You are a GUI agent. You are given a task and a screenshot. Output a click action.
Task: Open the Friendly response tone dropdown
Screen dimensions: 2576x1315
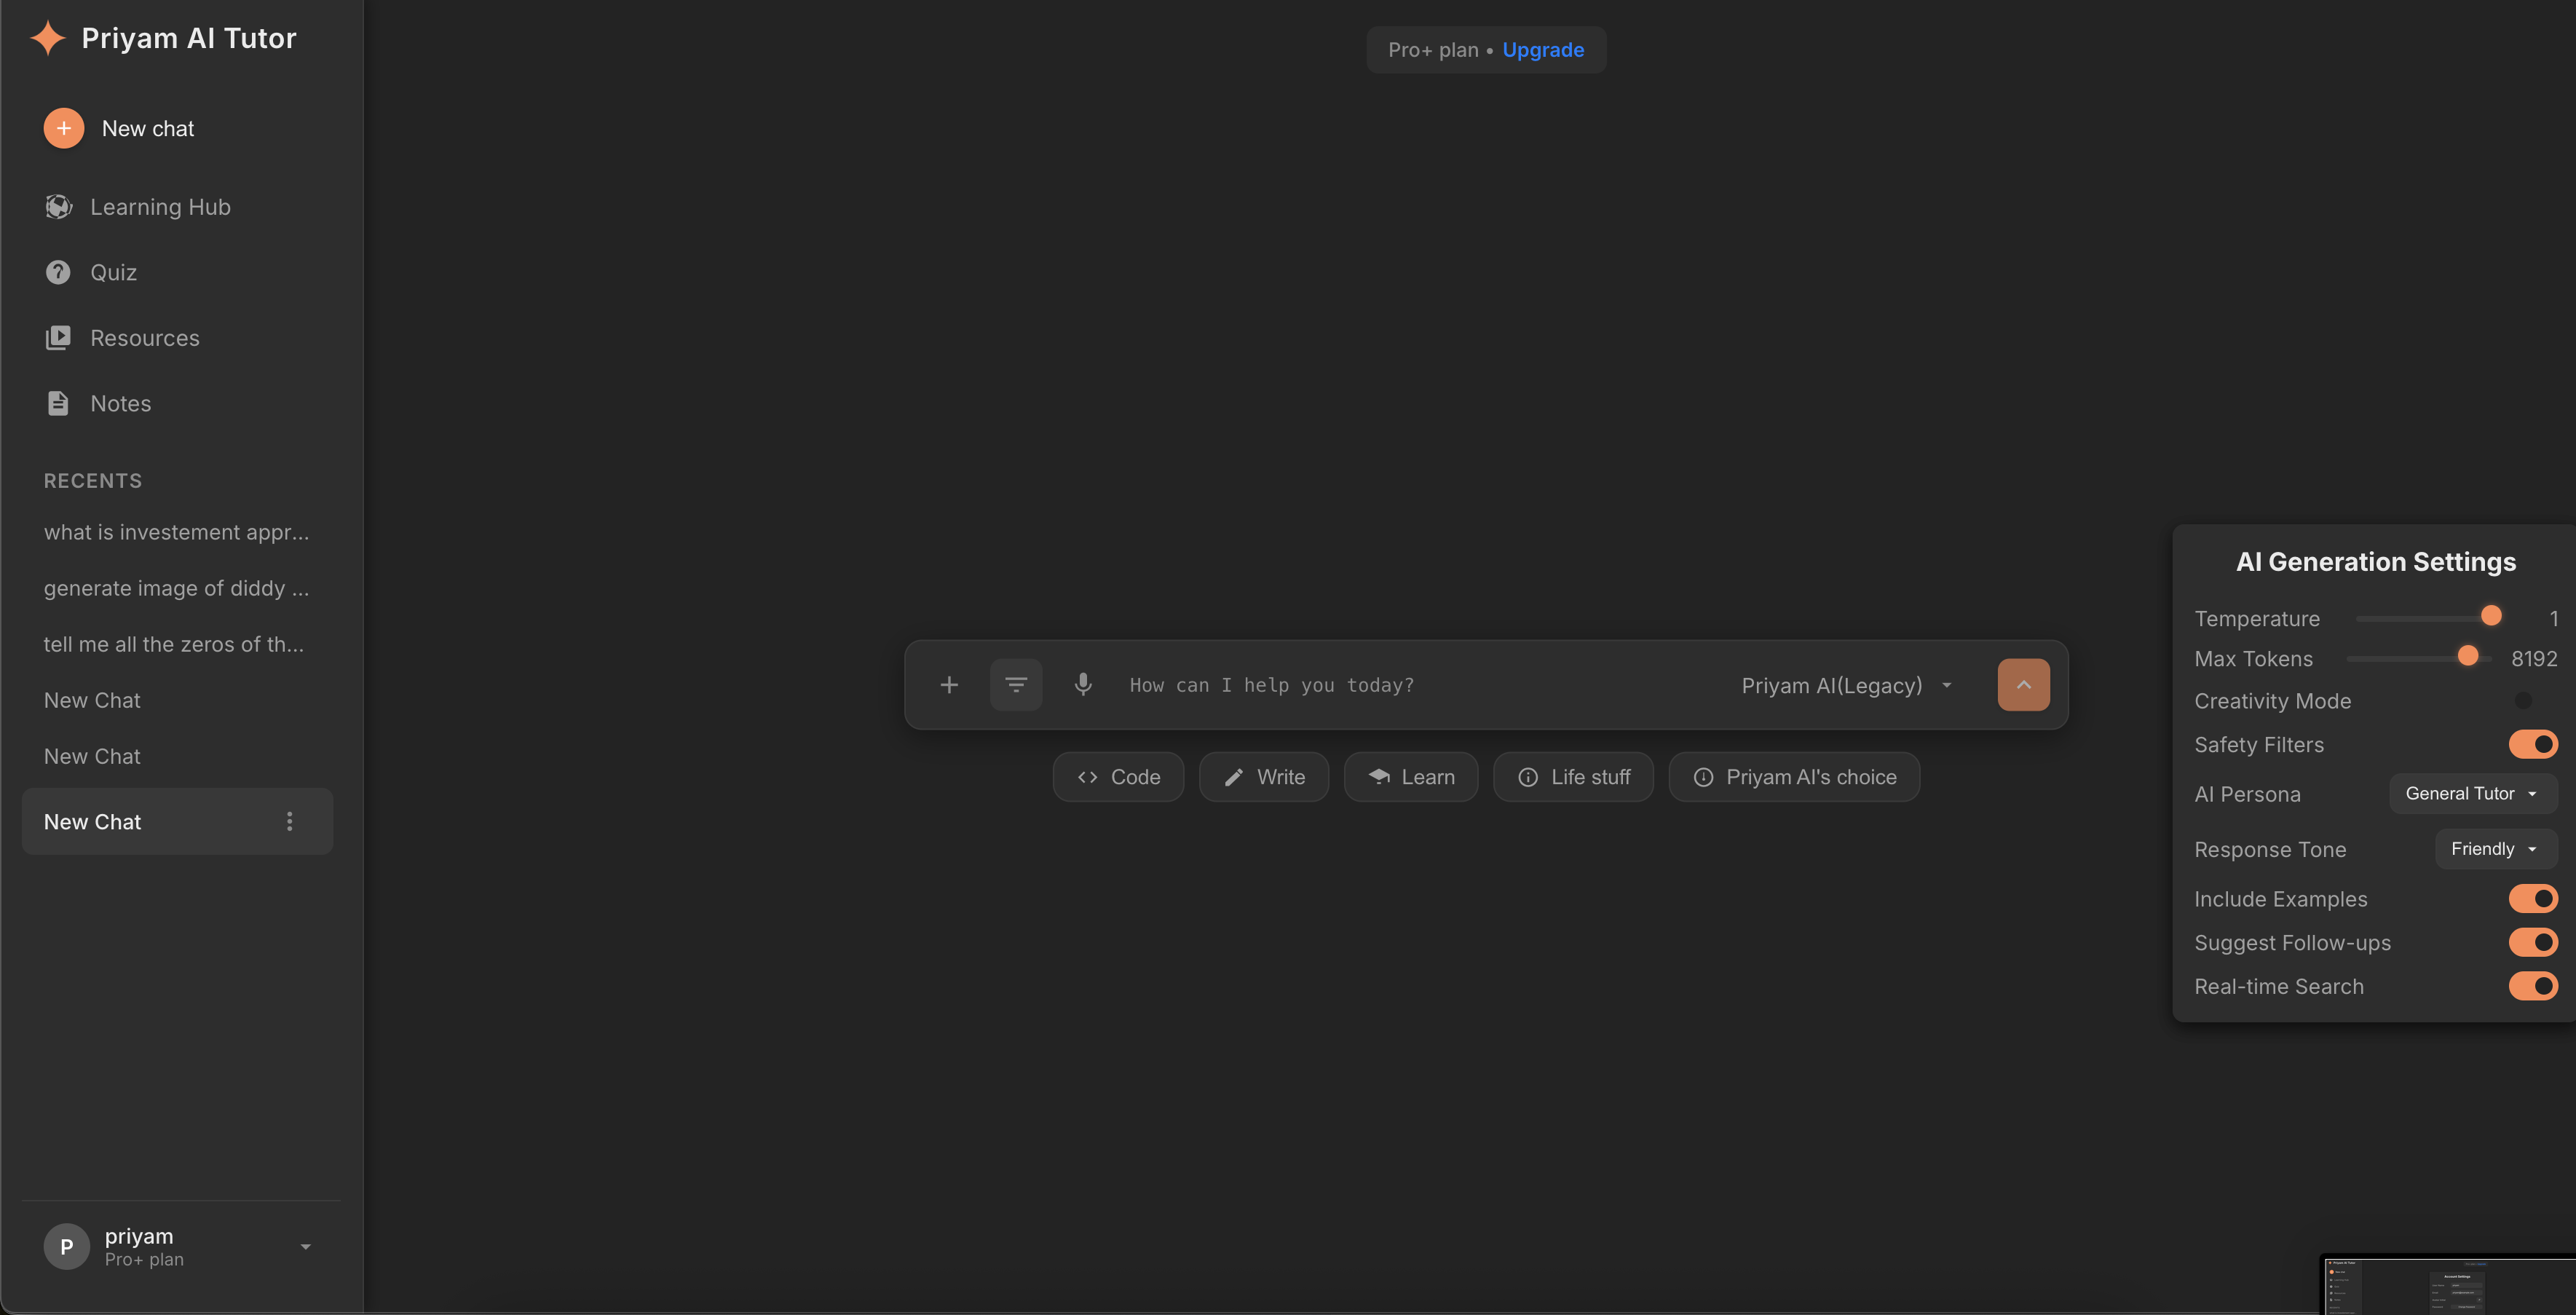(2494, 849)
